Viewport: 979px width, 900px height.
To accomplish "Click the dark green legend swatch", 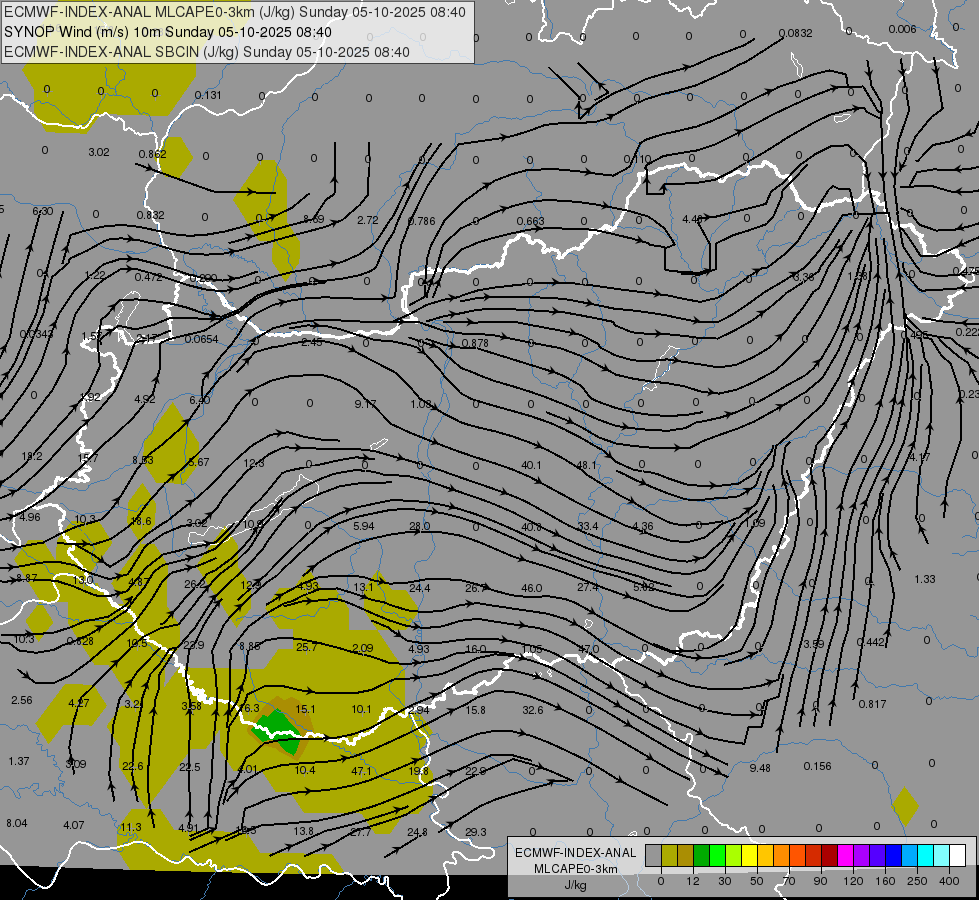I will pyautogui.click(x=702, y=856).
